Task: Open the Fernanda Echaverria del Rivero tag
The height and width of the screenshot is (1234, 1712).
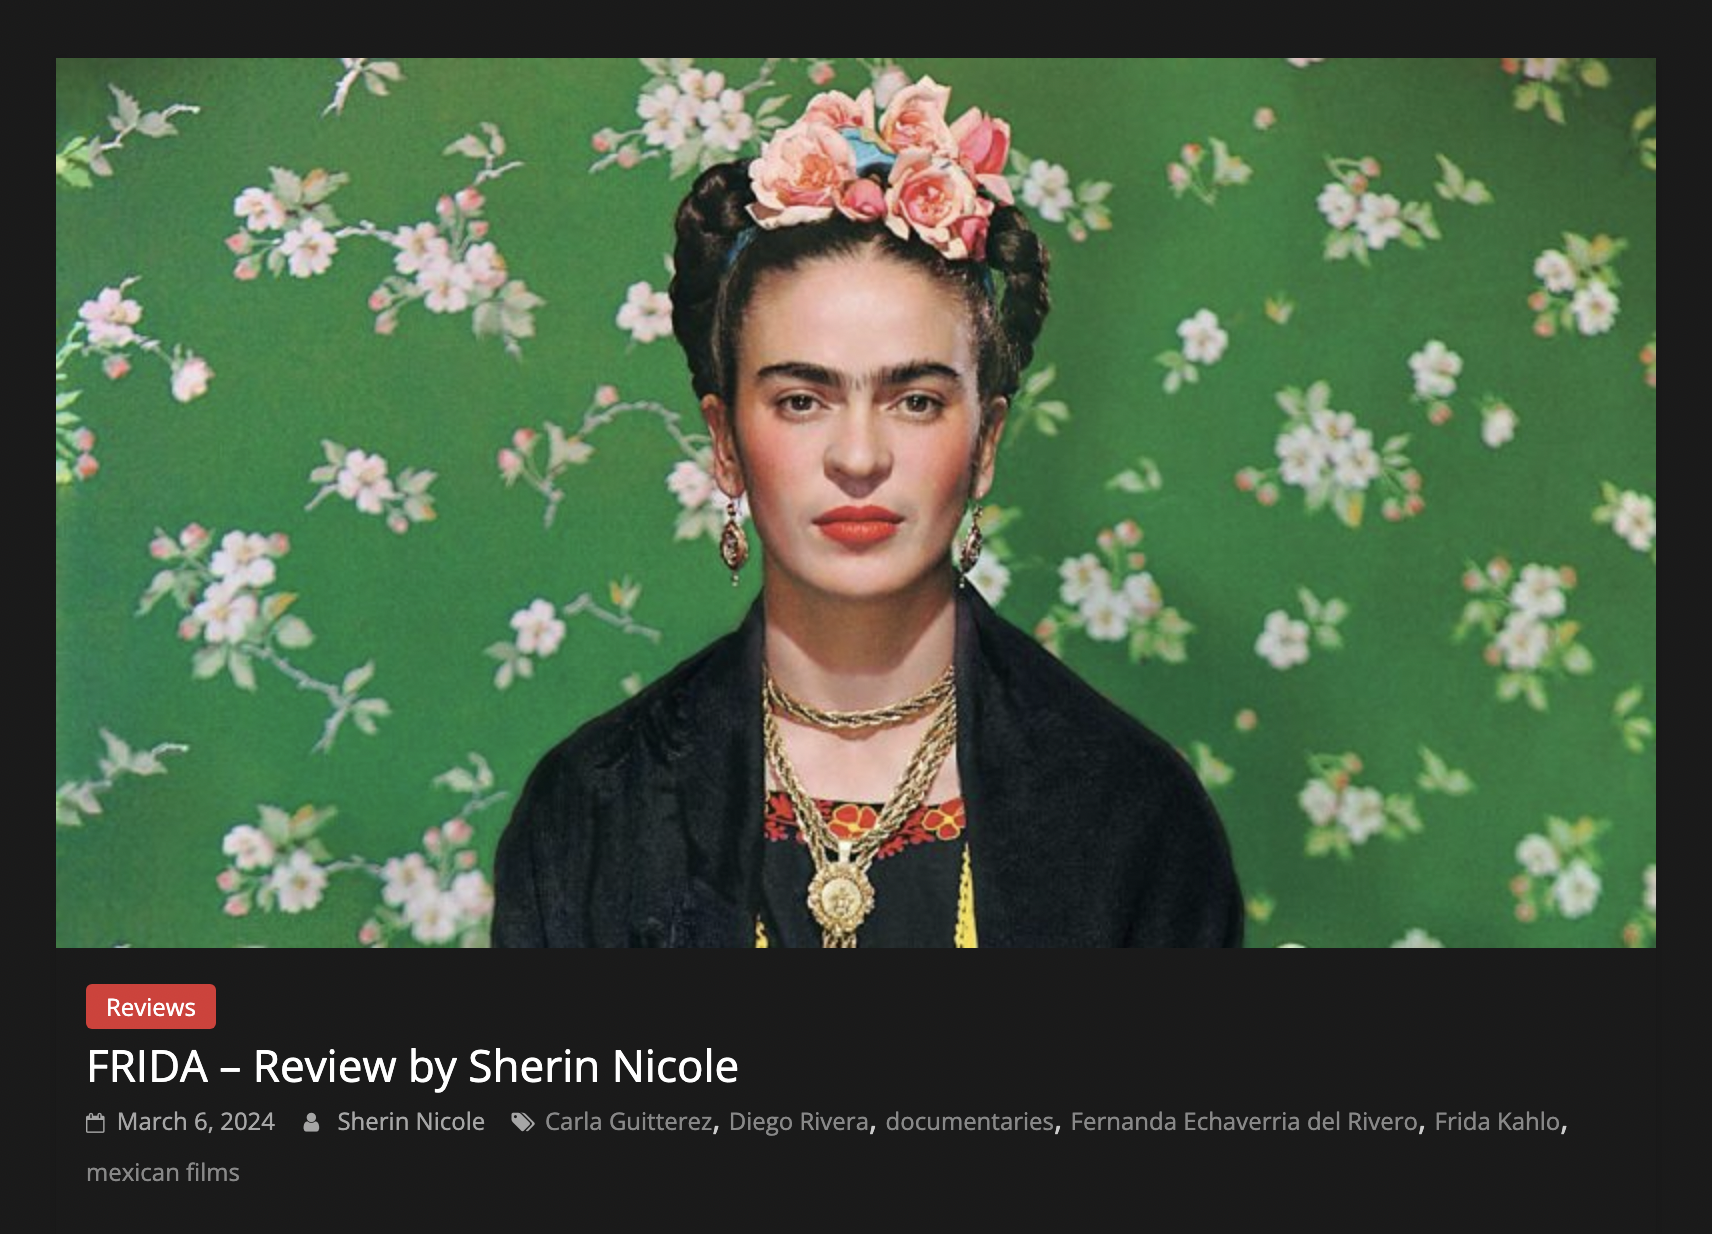Action: pos(1244,1122)
